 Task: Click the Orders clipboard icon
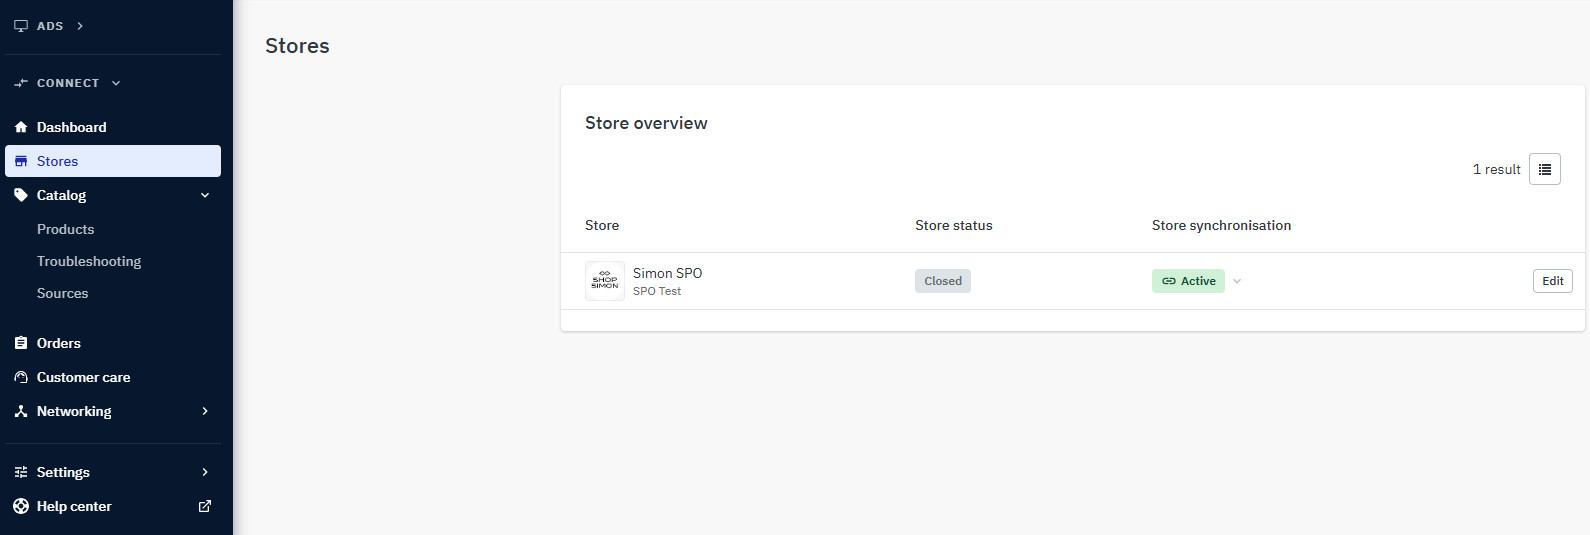pos(21,343)
